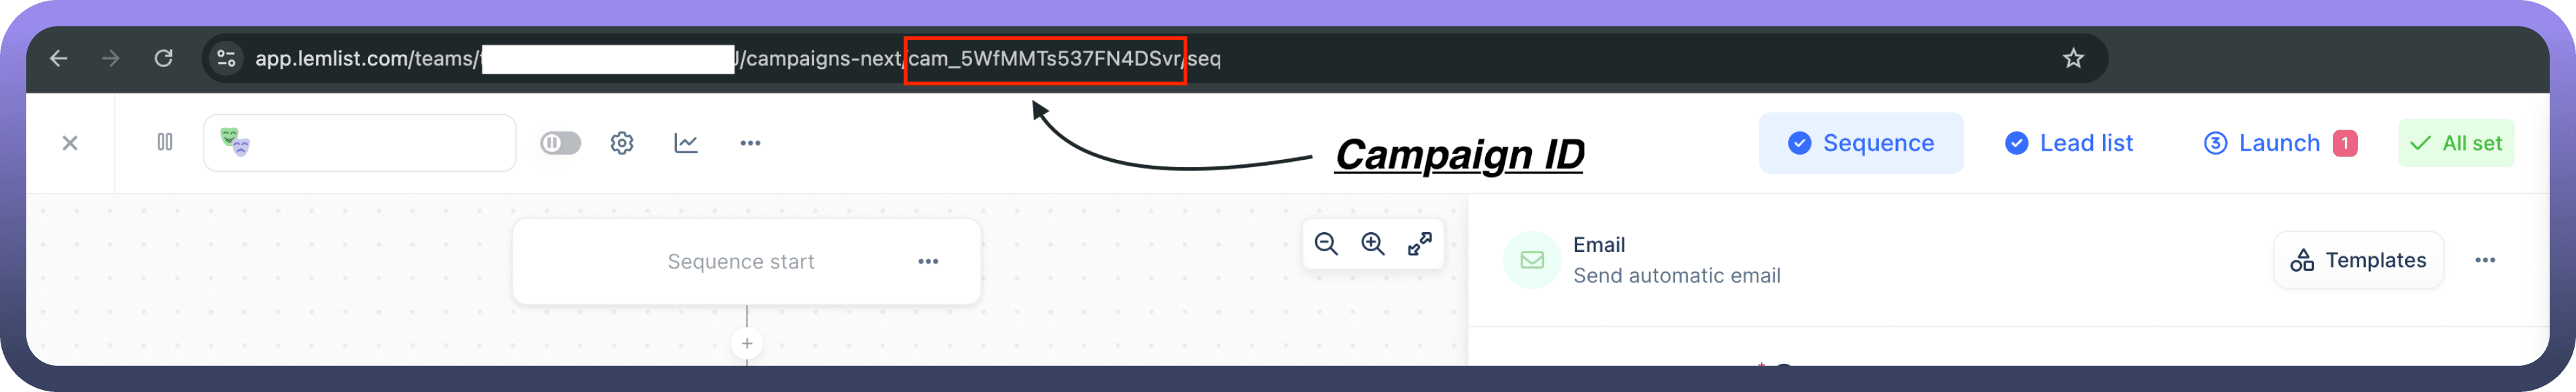The image size is (2576, 392).
Task: Open campaign settings gear icon
Action: [x=622, y=143]
